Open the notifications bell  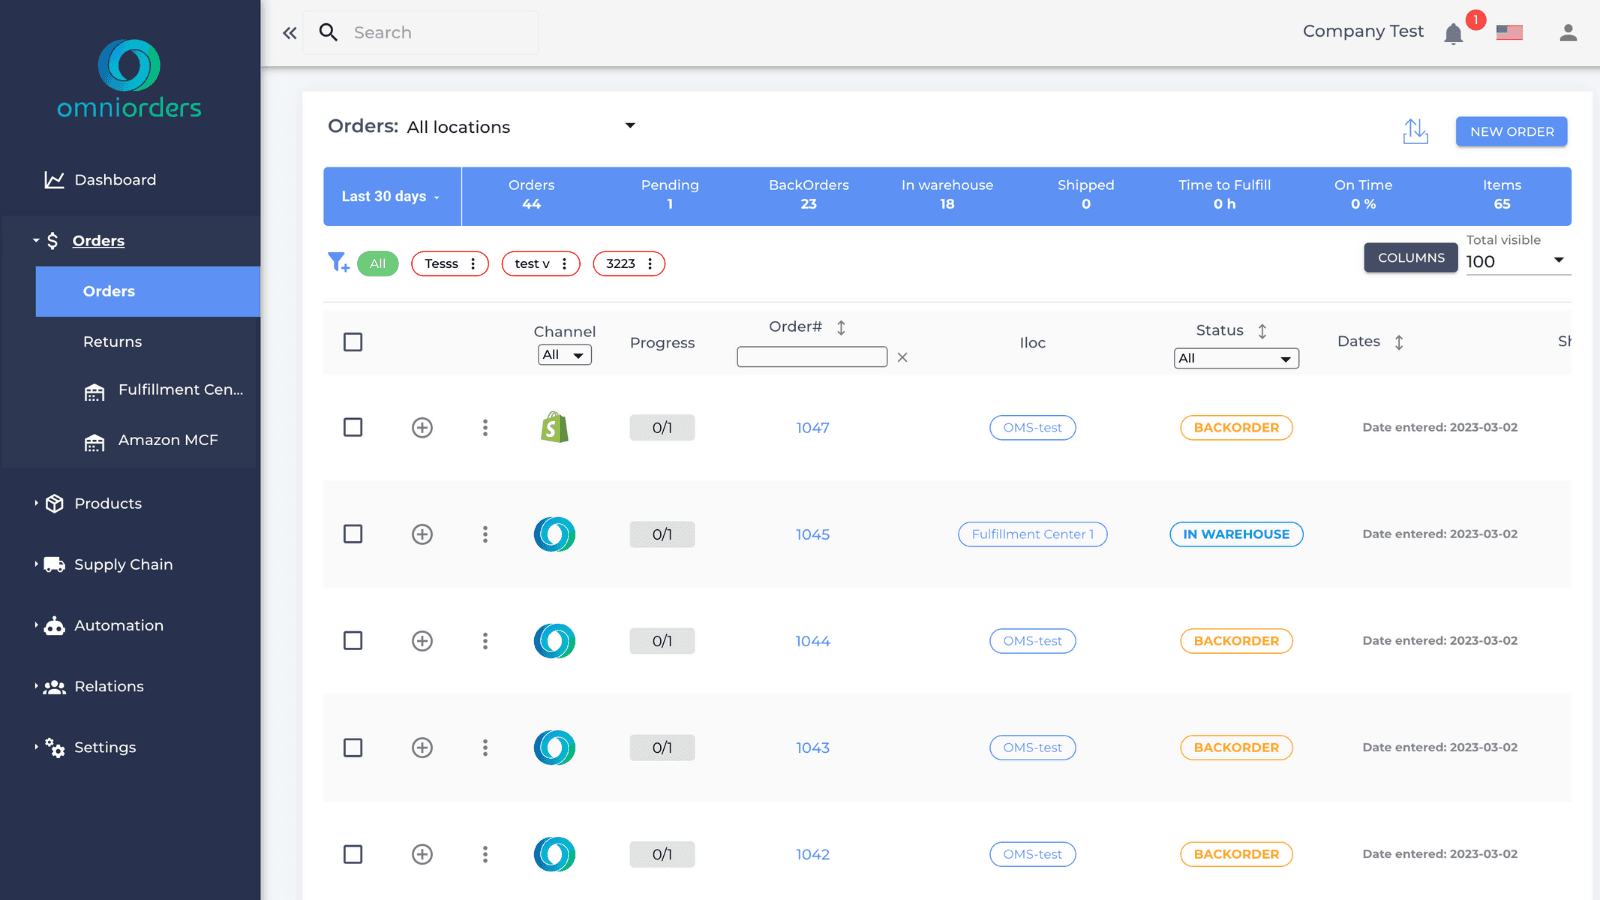(1453, 32)
